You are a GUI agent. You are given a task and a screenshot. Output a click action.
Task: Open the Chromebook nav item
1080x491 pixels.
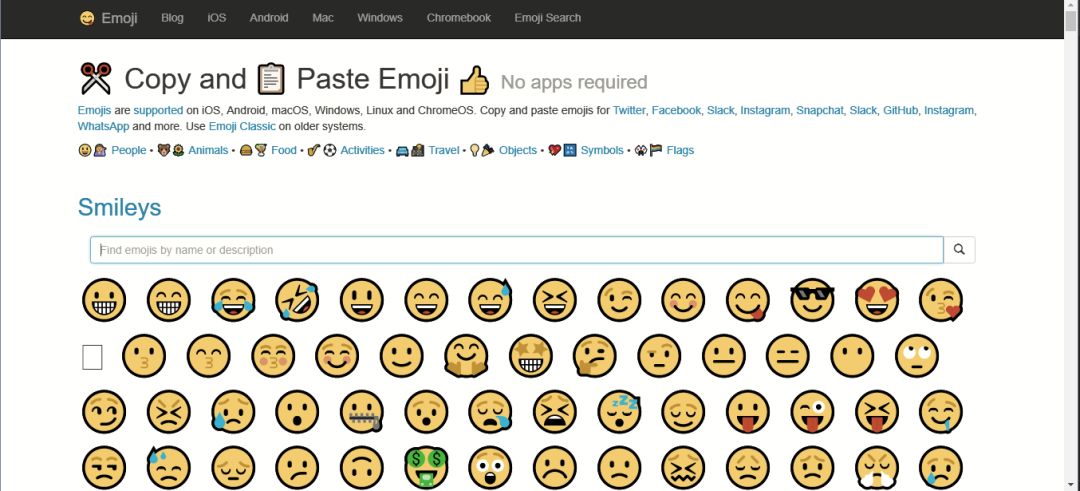pos(459,18)
